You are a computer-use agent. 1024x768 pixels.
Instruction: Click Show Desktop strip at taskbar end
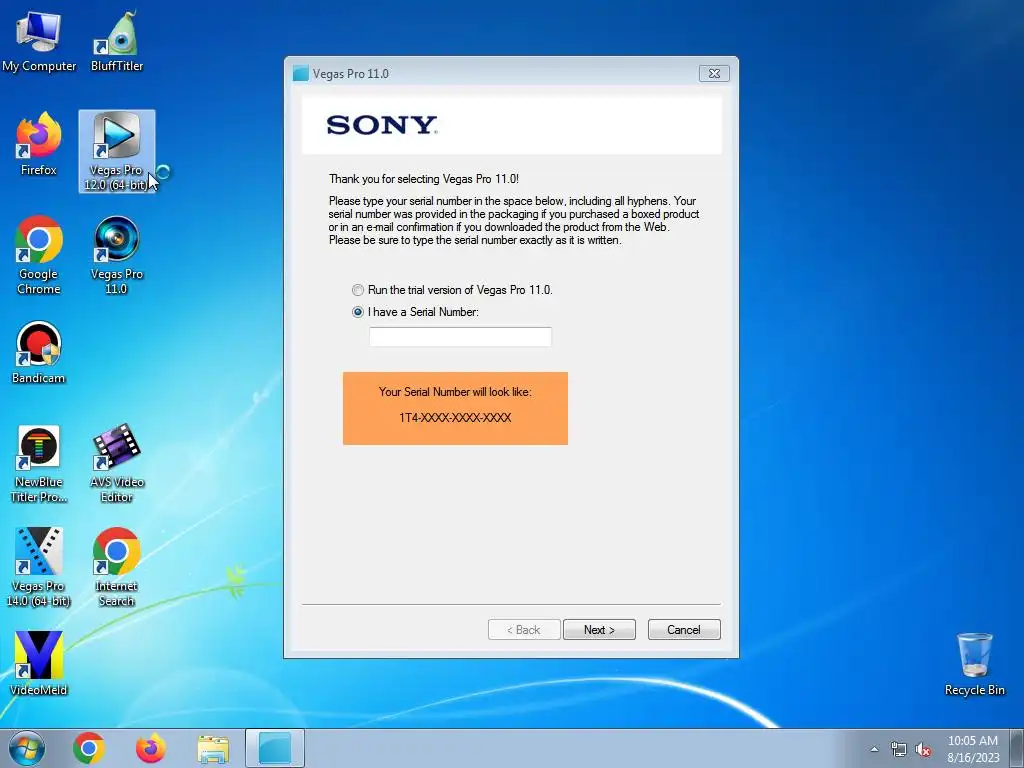point(1017,748)
